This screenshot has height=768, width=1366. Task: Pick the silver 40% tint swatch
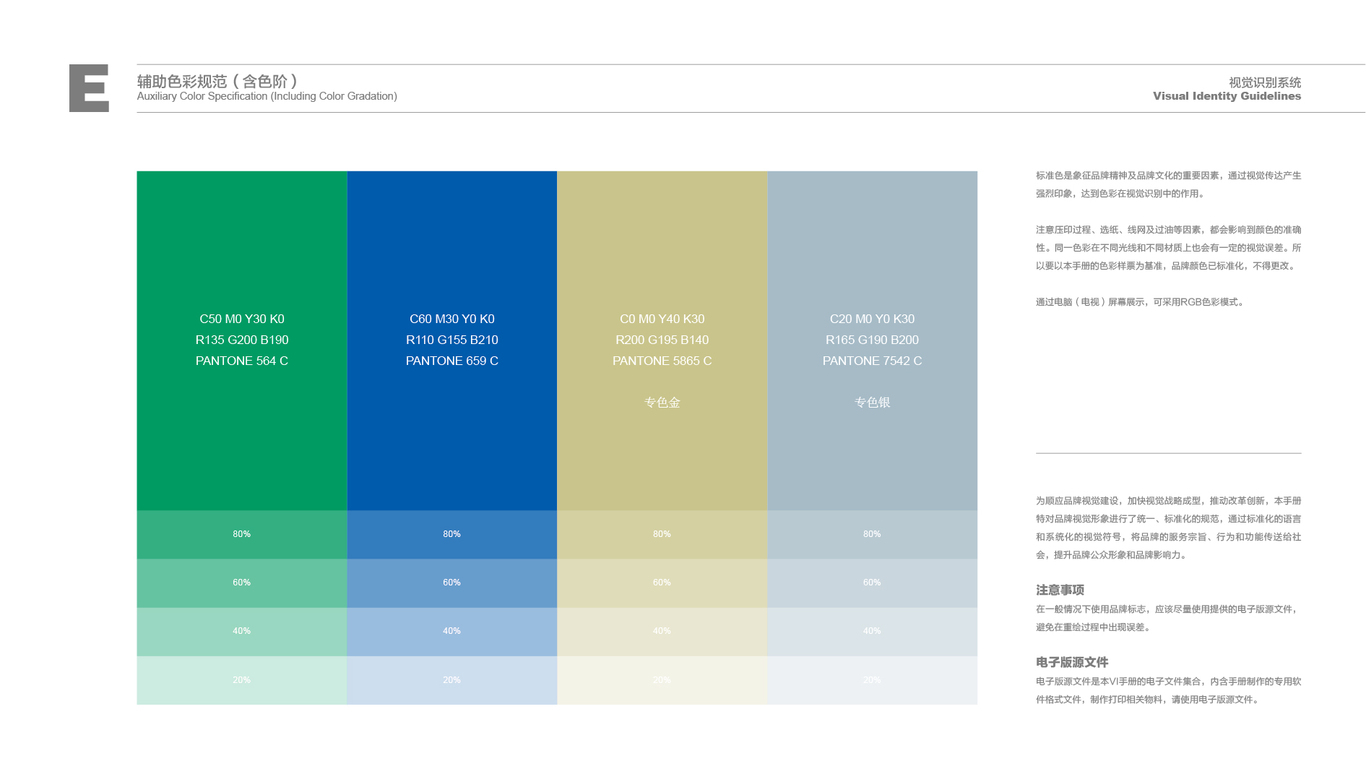(x=873, y=631)
